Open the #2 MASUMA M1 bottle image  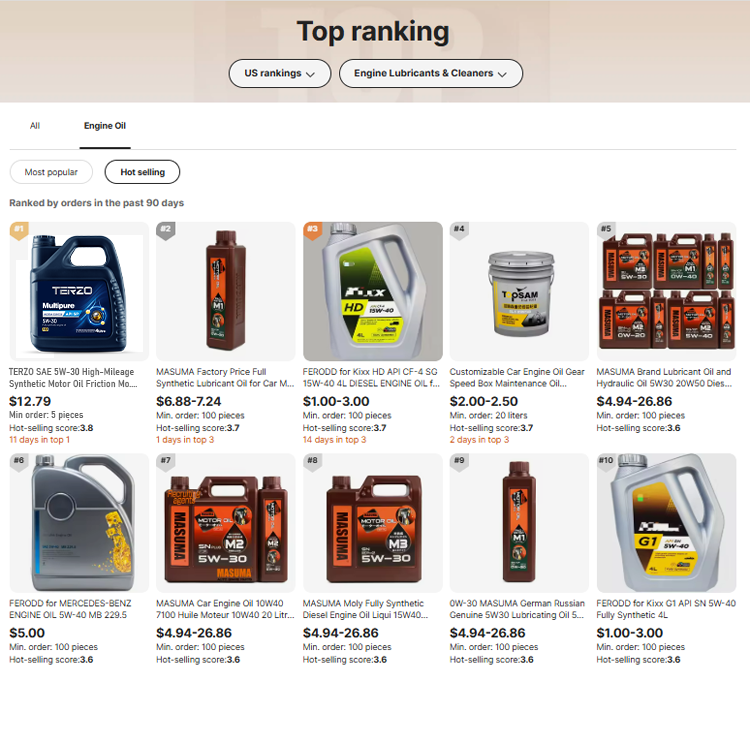click(226, 291)
